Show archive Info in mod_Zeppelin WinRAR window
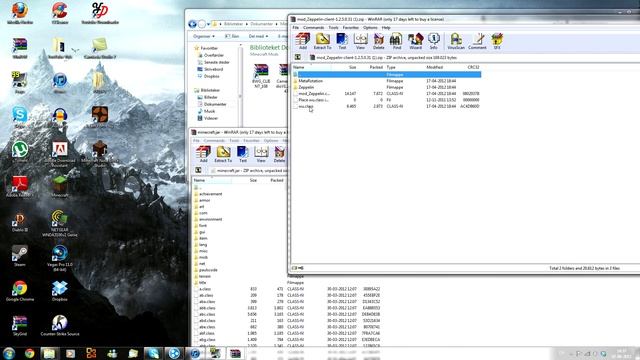Screen dimensions: 640x360 (x=433, y=41)
